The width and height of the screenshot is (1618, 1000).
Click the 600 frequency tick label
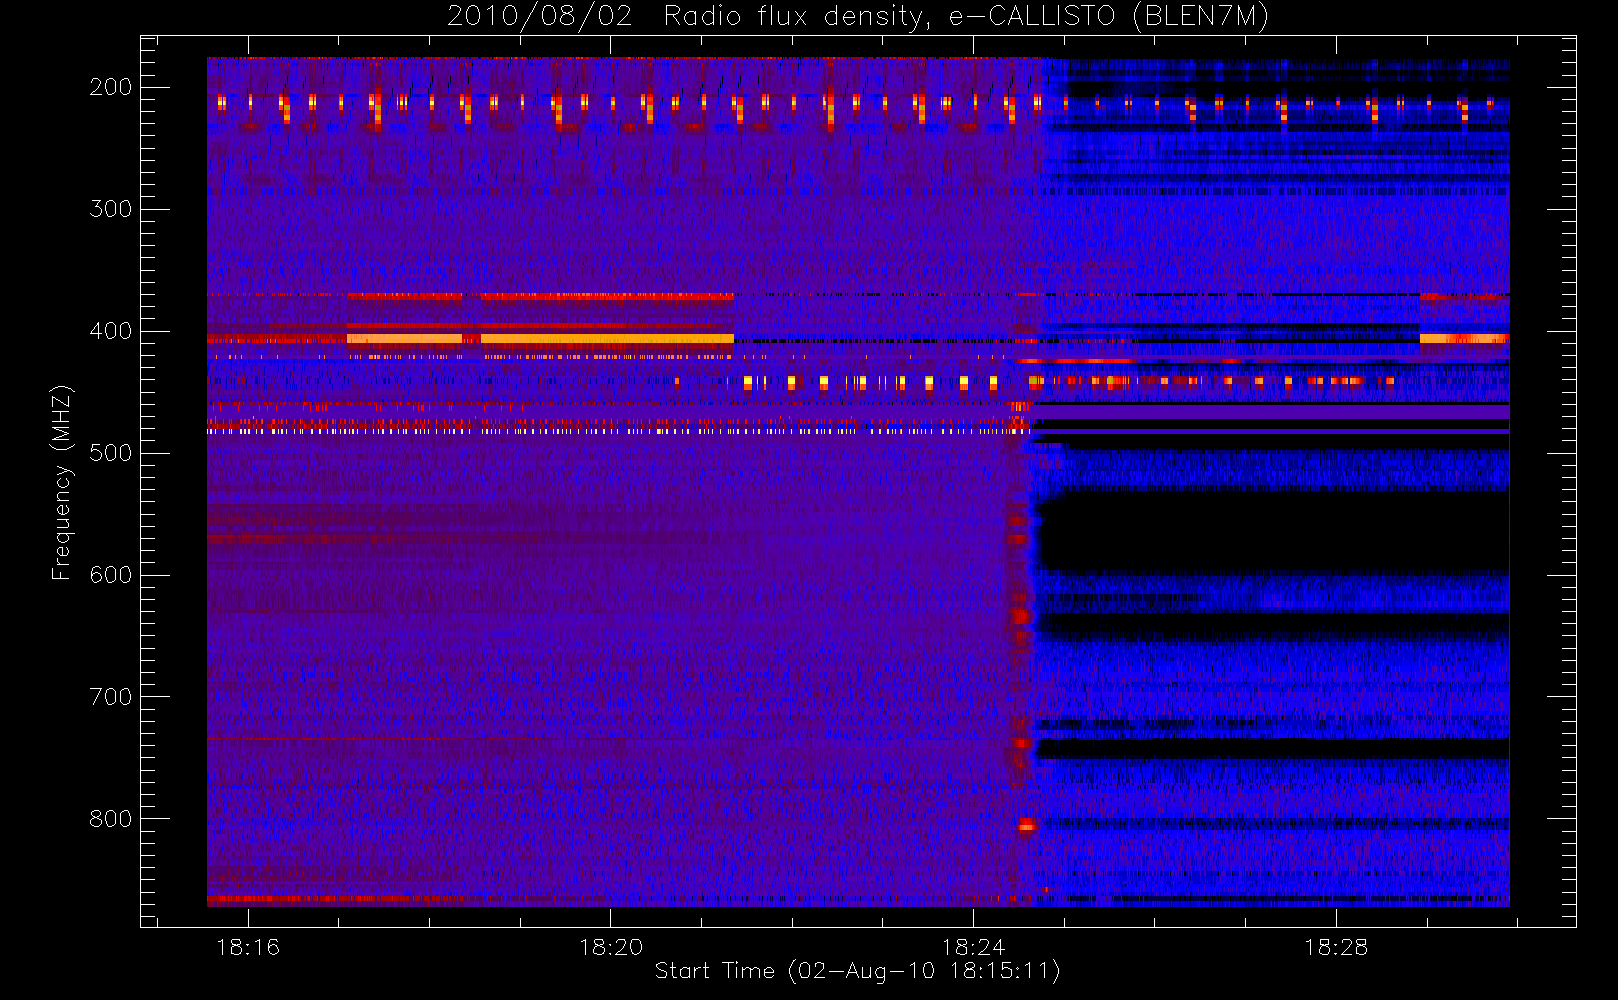110,575
